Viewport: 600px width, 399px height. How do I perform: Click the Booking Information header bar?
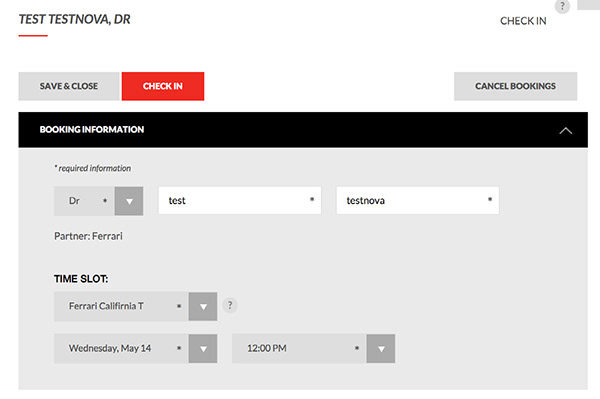[303, 130]
